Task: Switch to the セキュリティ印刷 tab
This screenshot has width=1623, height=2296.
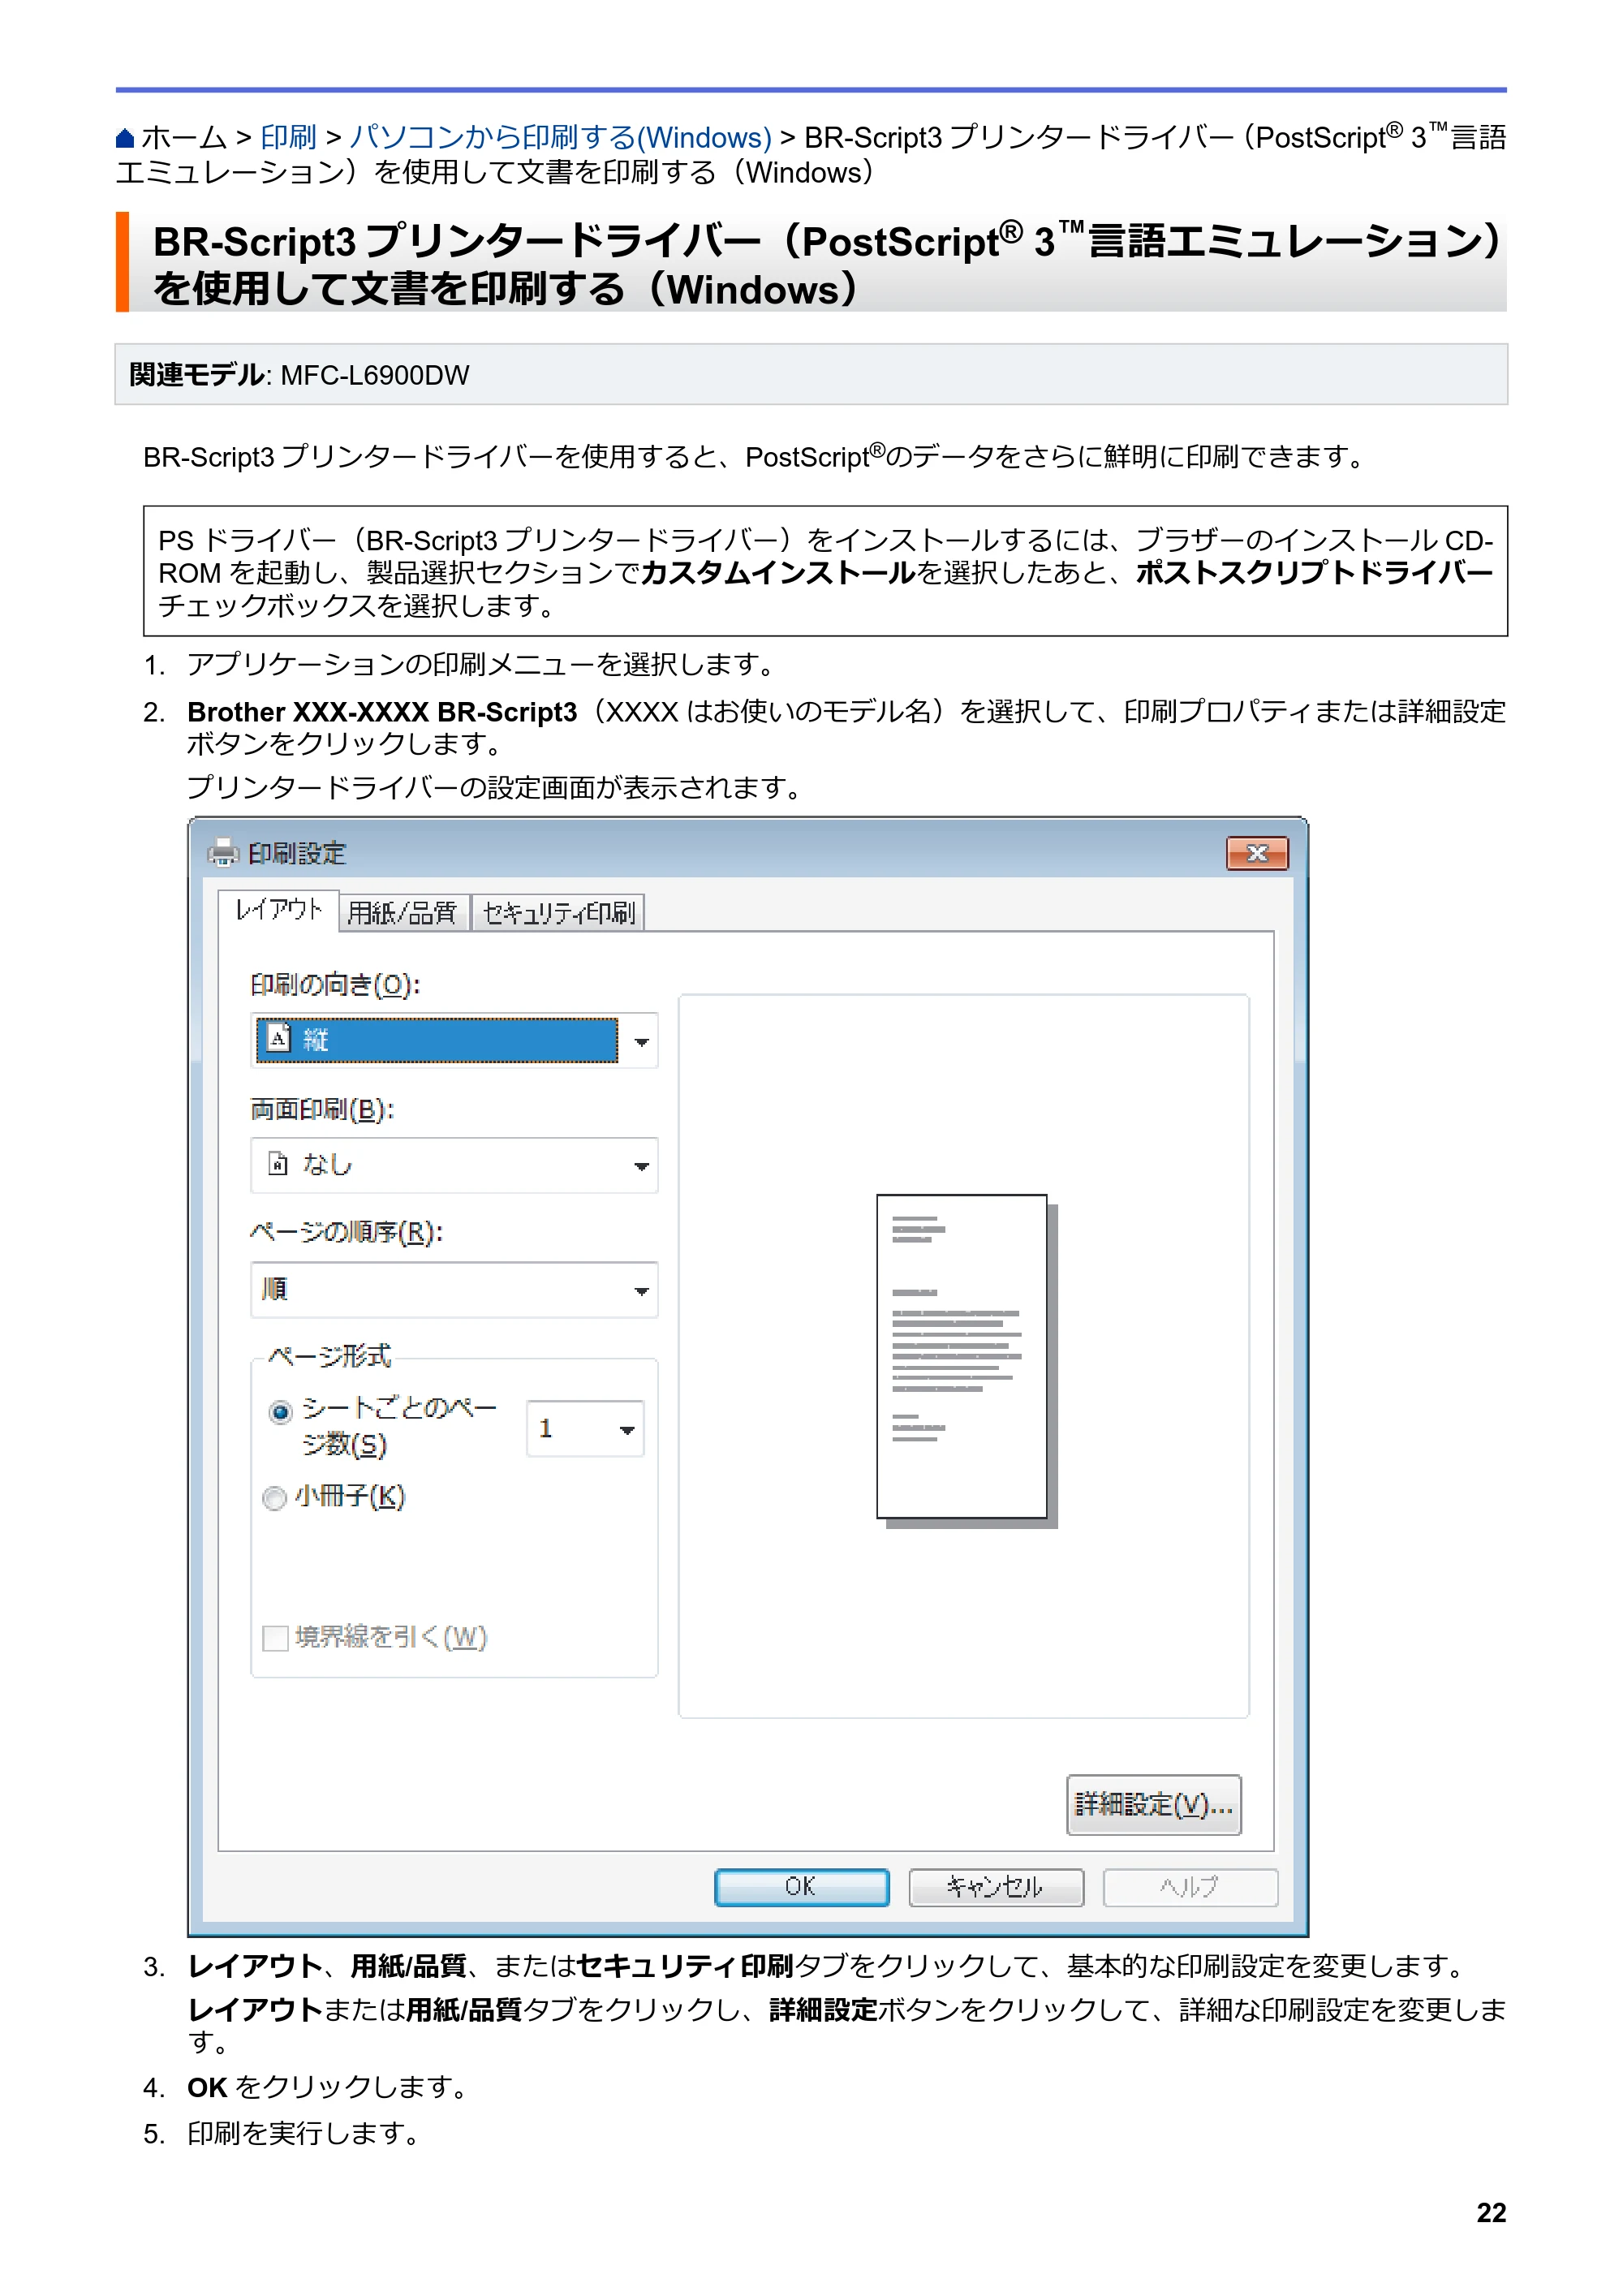Action: (x=558, y=912)
